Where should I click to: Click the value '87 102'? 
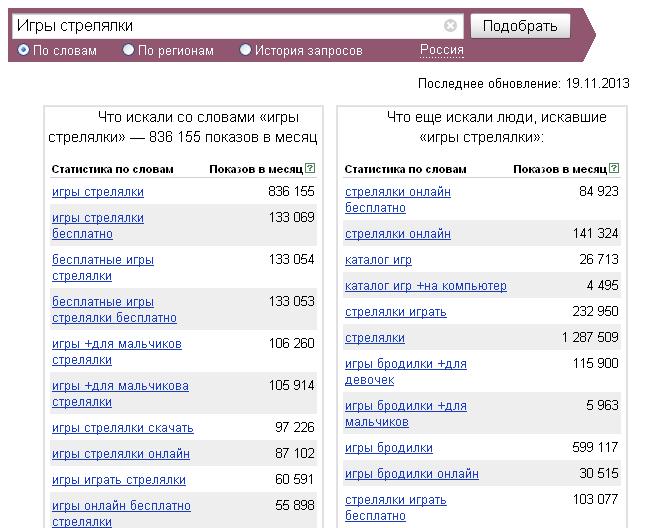(295, 453)
